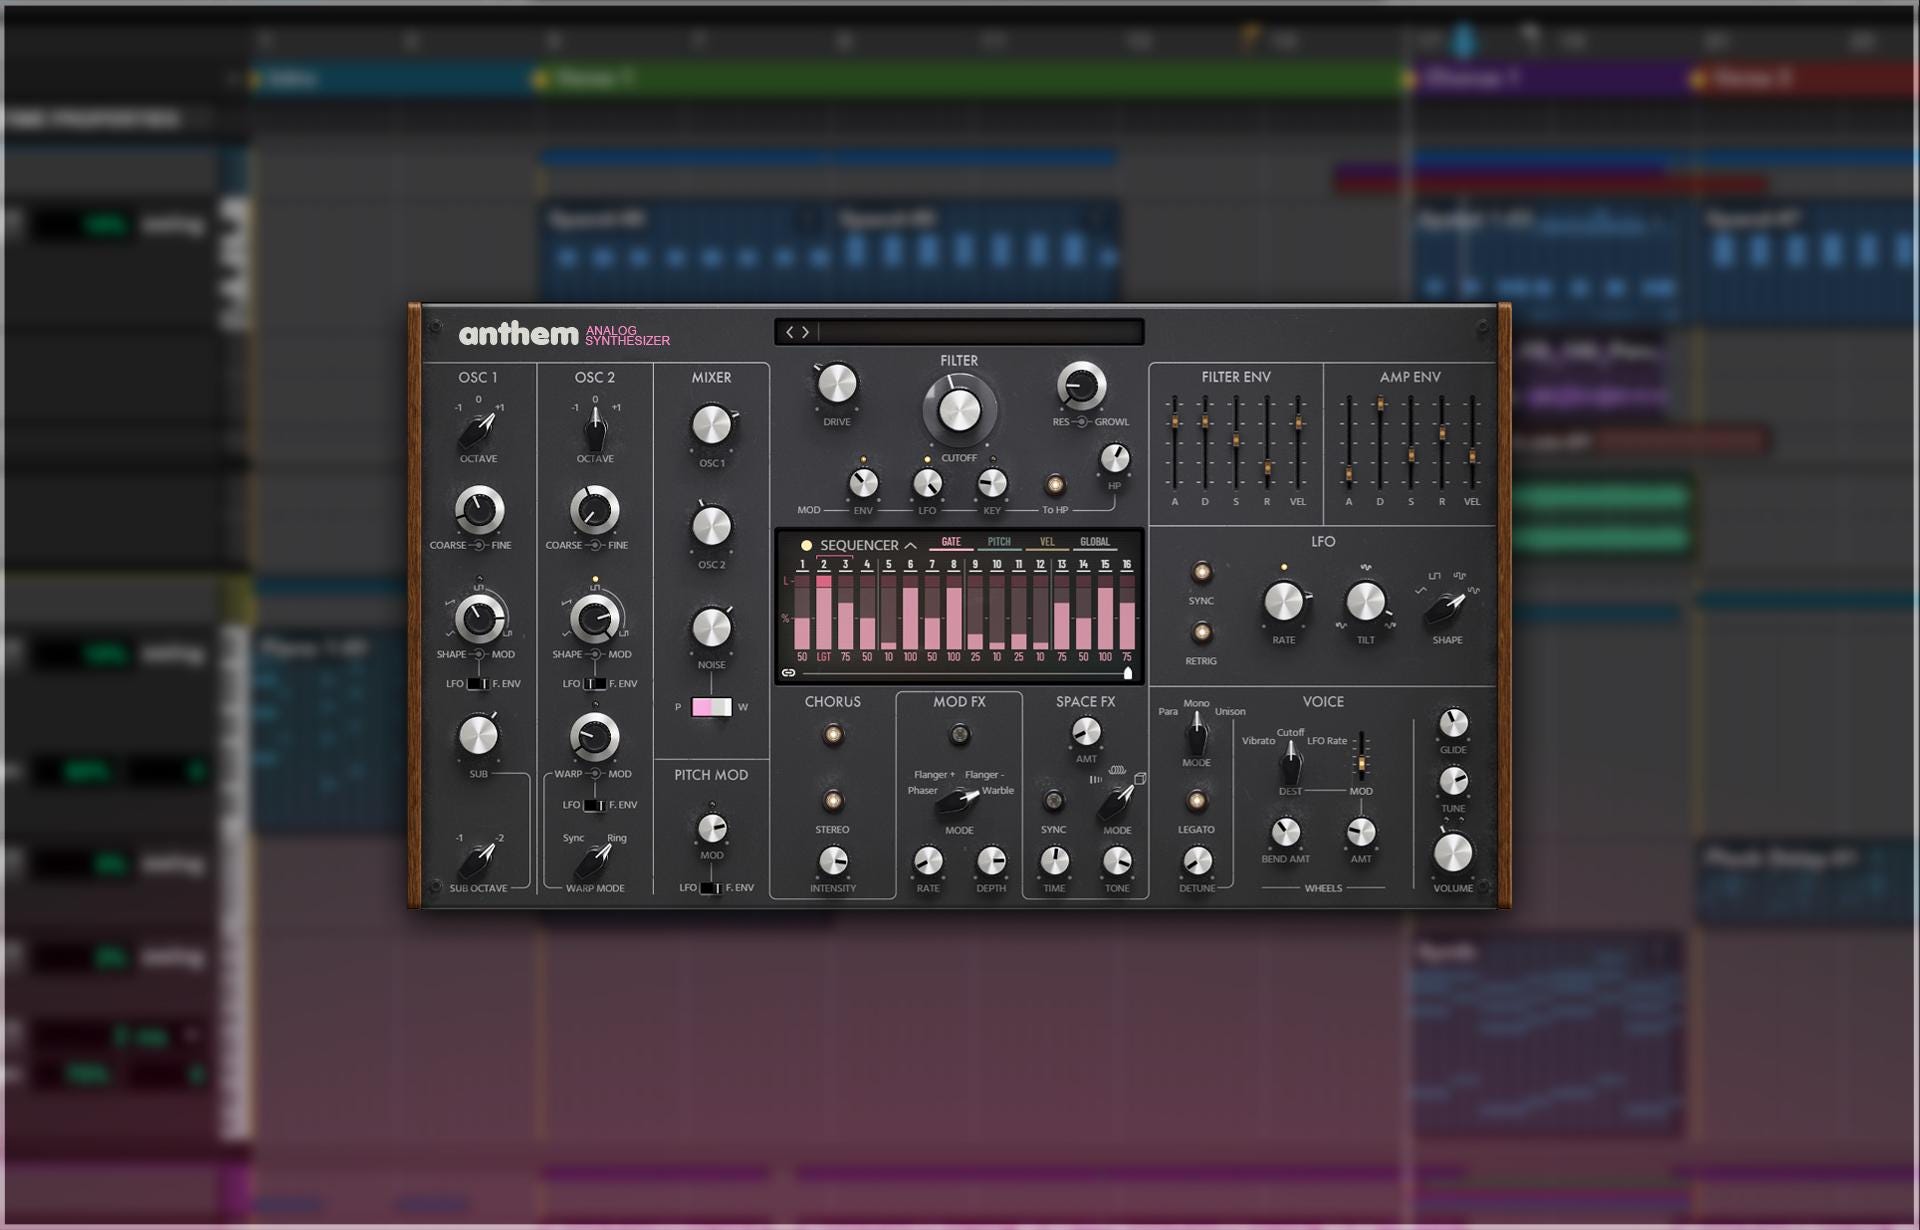Go to the next preset arrow
1920x1230 pixels.
coord(805,332)
